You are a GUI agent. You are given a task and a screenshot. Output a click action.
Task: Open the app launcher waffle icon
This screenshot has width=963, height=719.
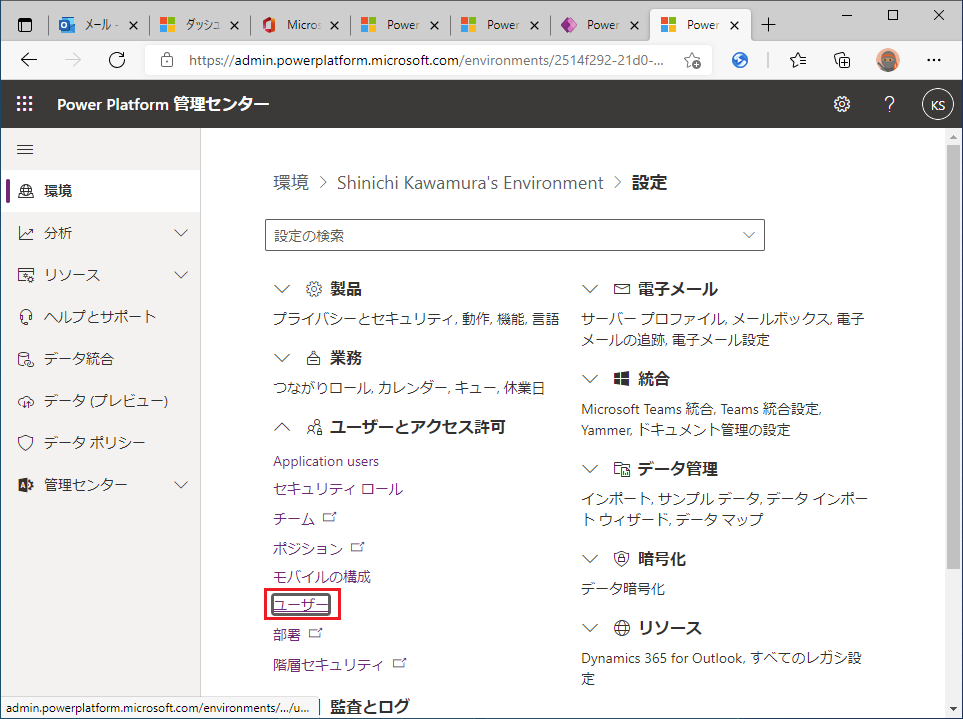(x=25, y=104)
